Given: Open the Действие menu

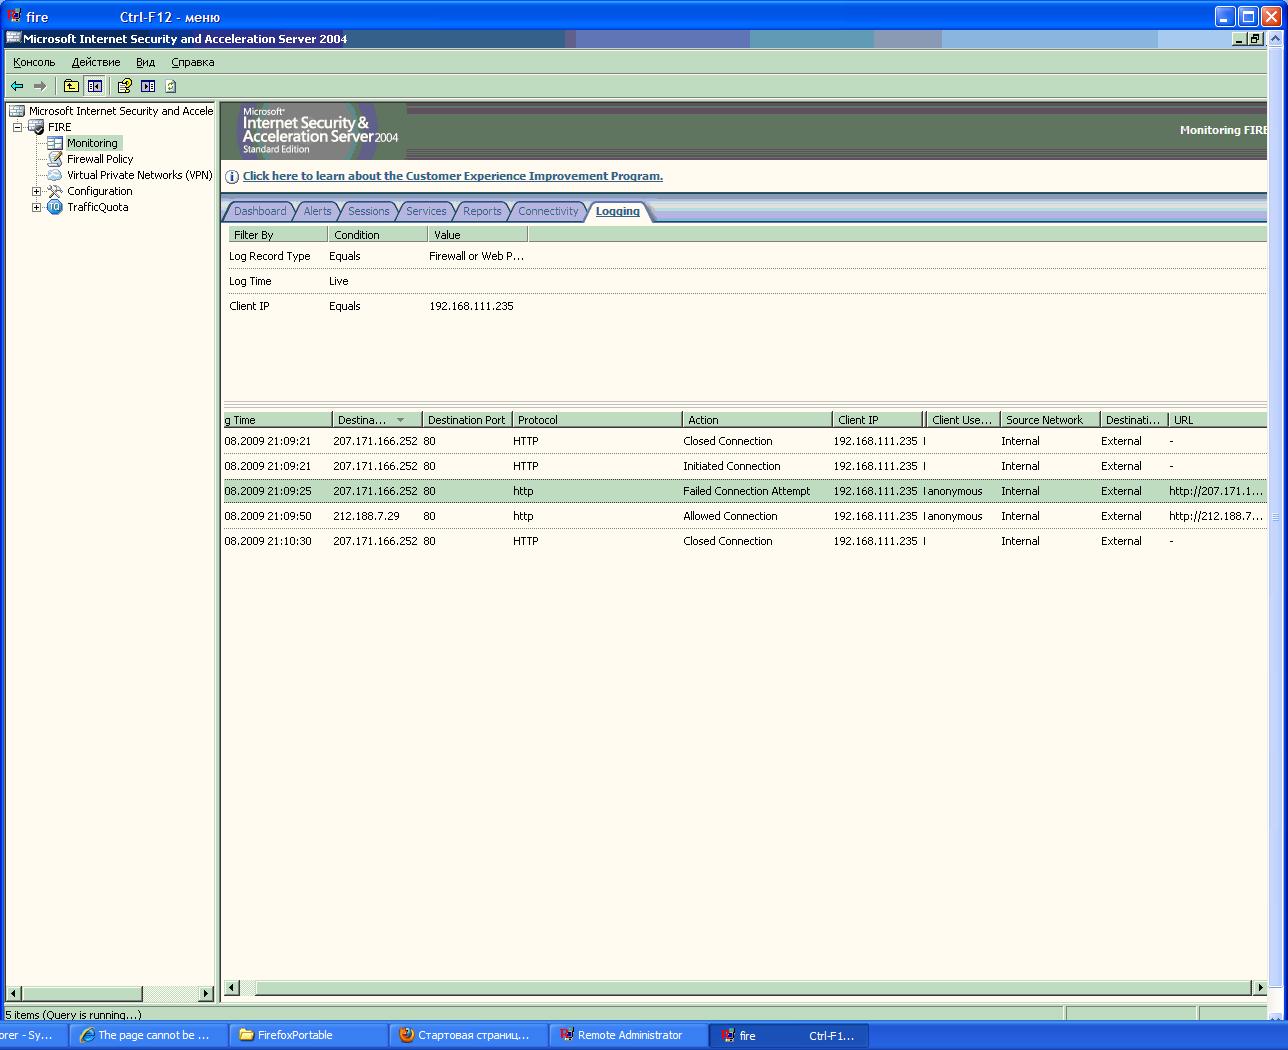Looking at the screenshot, I should point(96,62).
